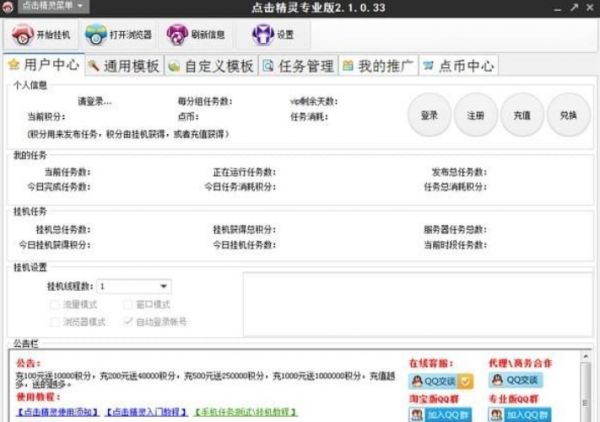Toggle the 窗口模式 checkbox
Viewport: 600px width, 422px height.
tap(127, 305)
